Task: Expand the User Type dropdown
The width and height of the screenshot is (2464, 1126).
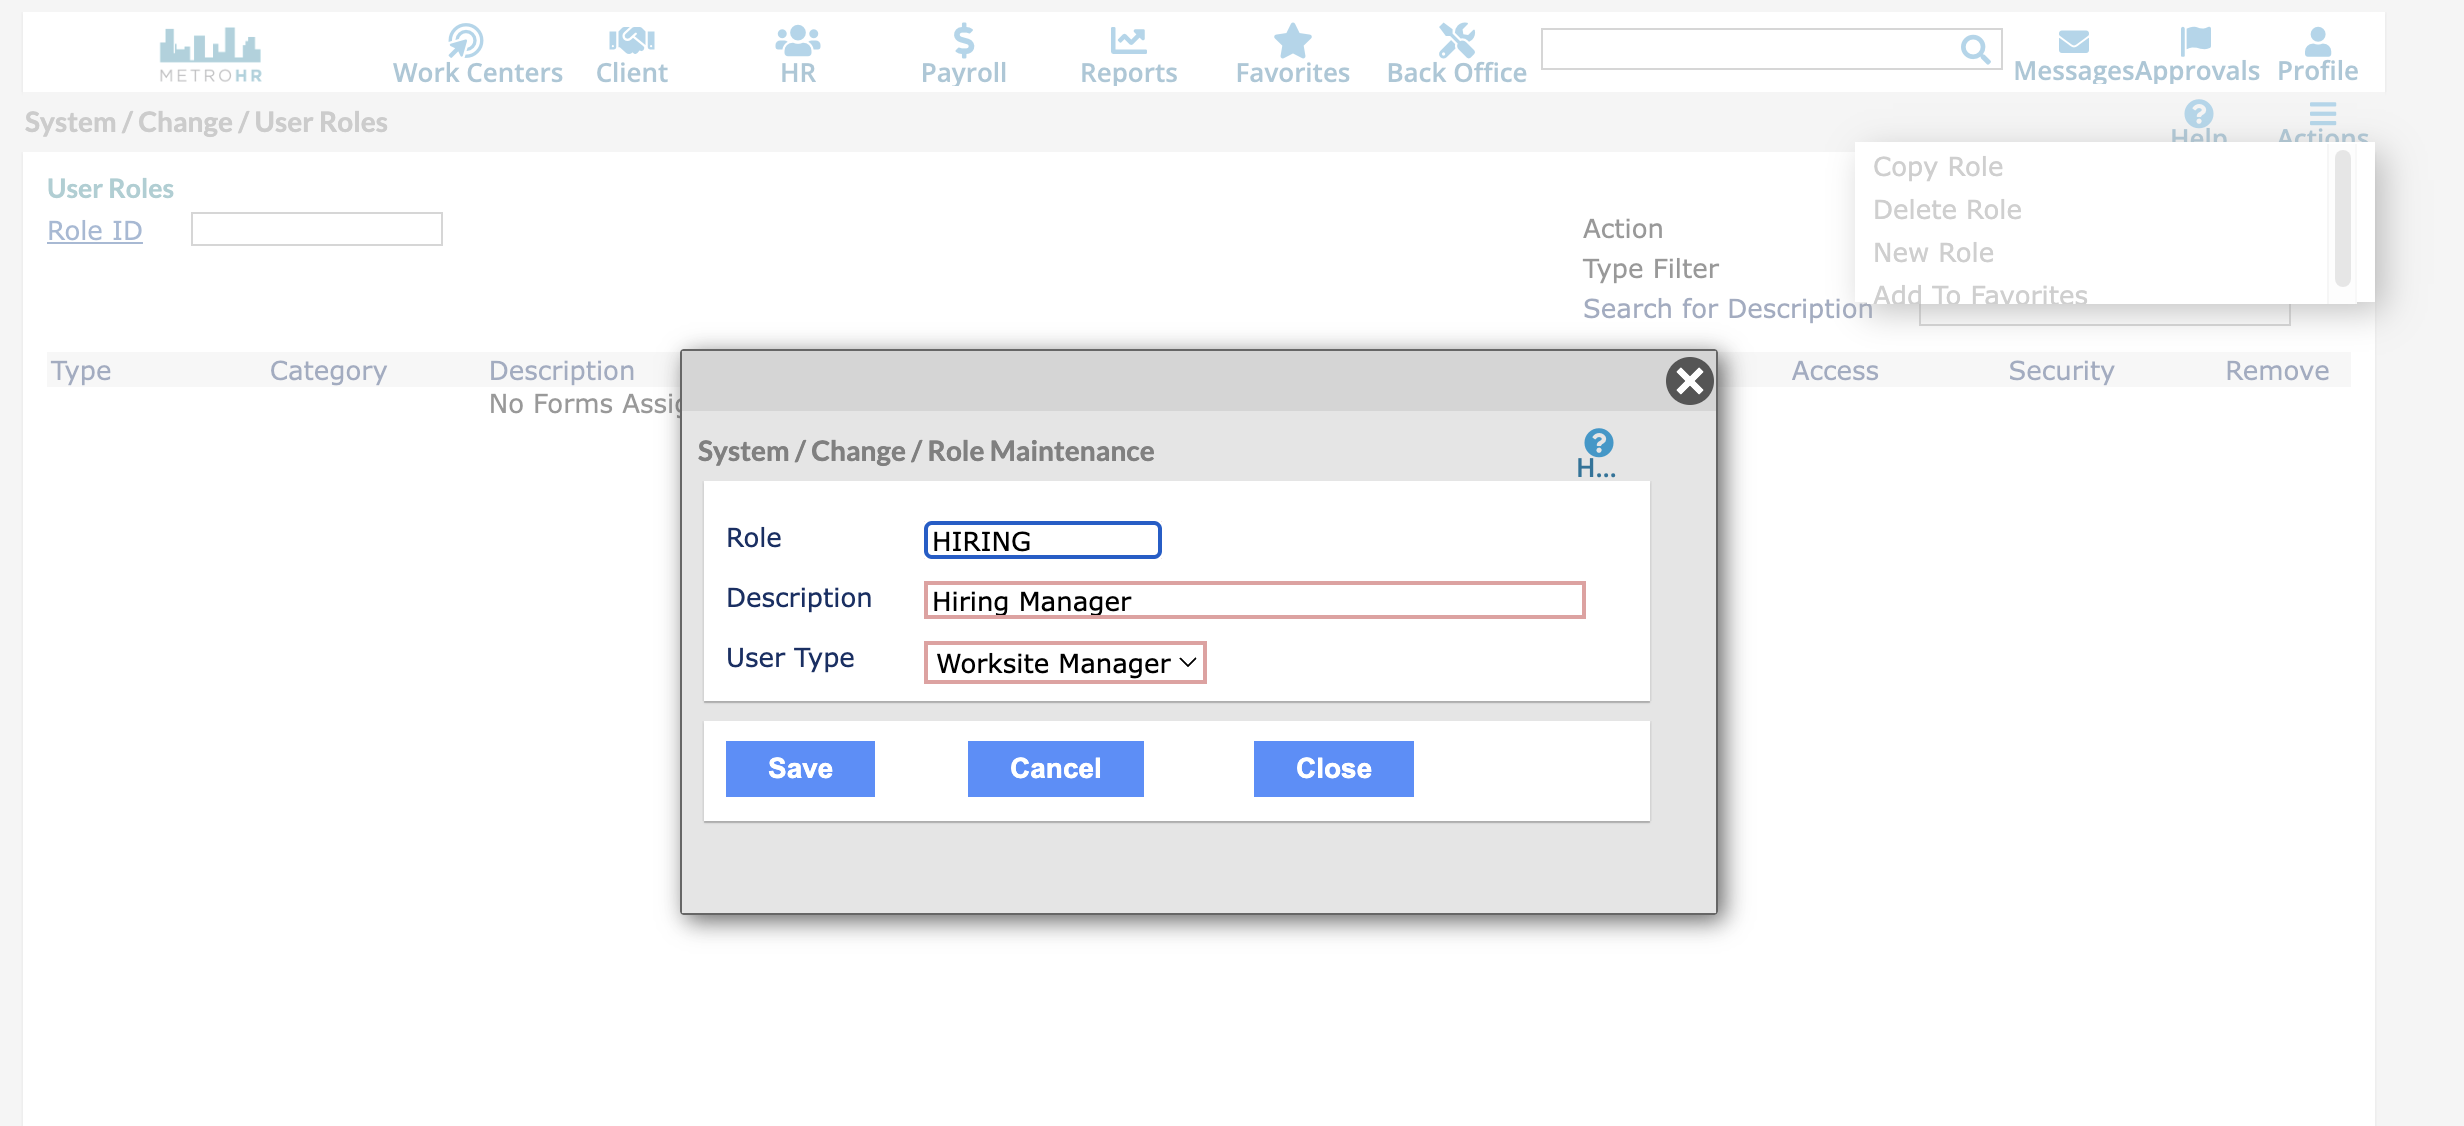Action: tap(1065, 663)
